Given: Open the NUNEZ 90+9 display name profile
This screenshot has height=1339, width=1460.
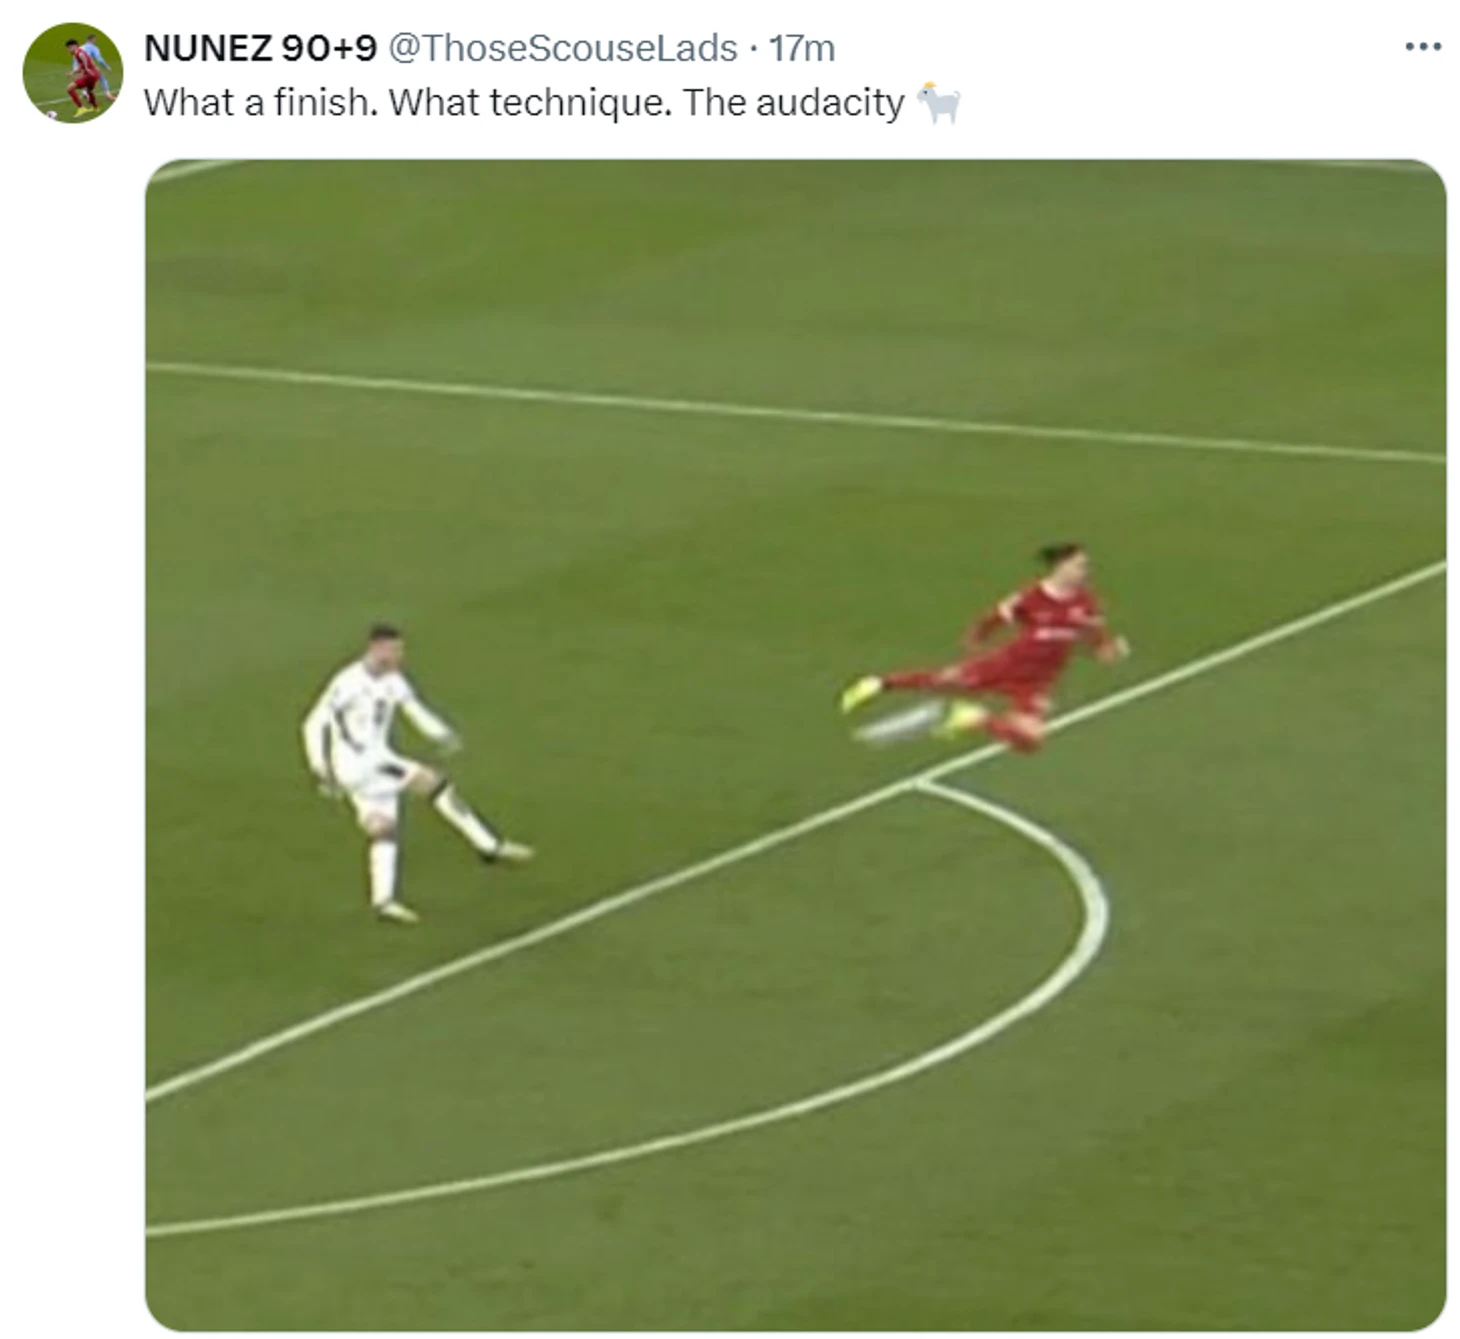Looking at the screenshot, I should (260, 48).
